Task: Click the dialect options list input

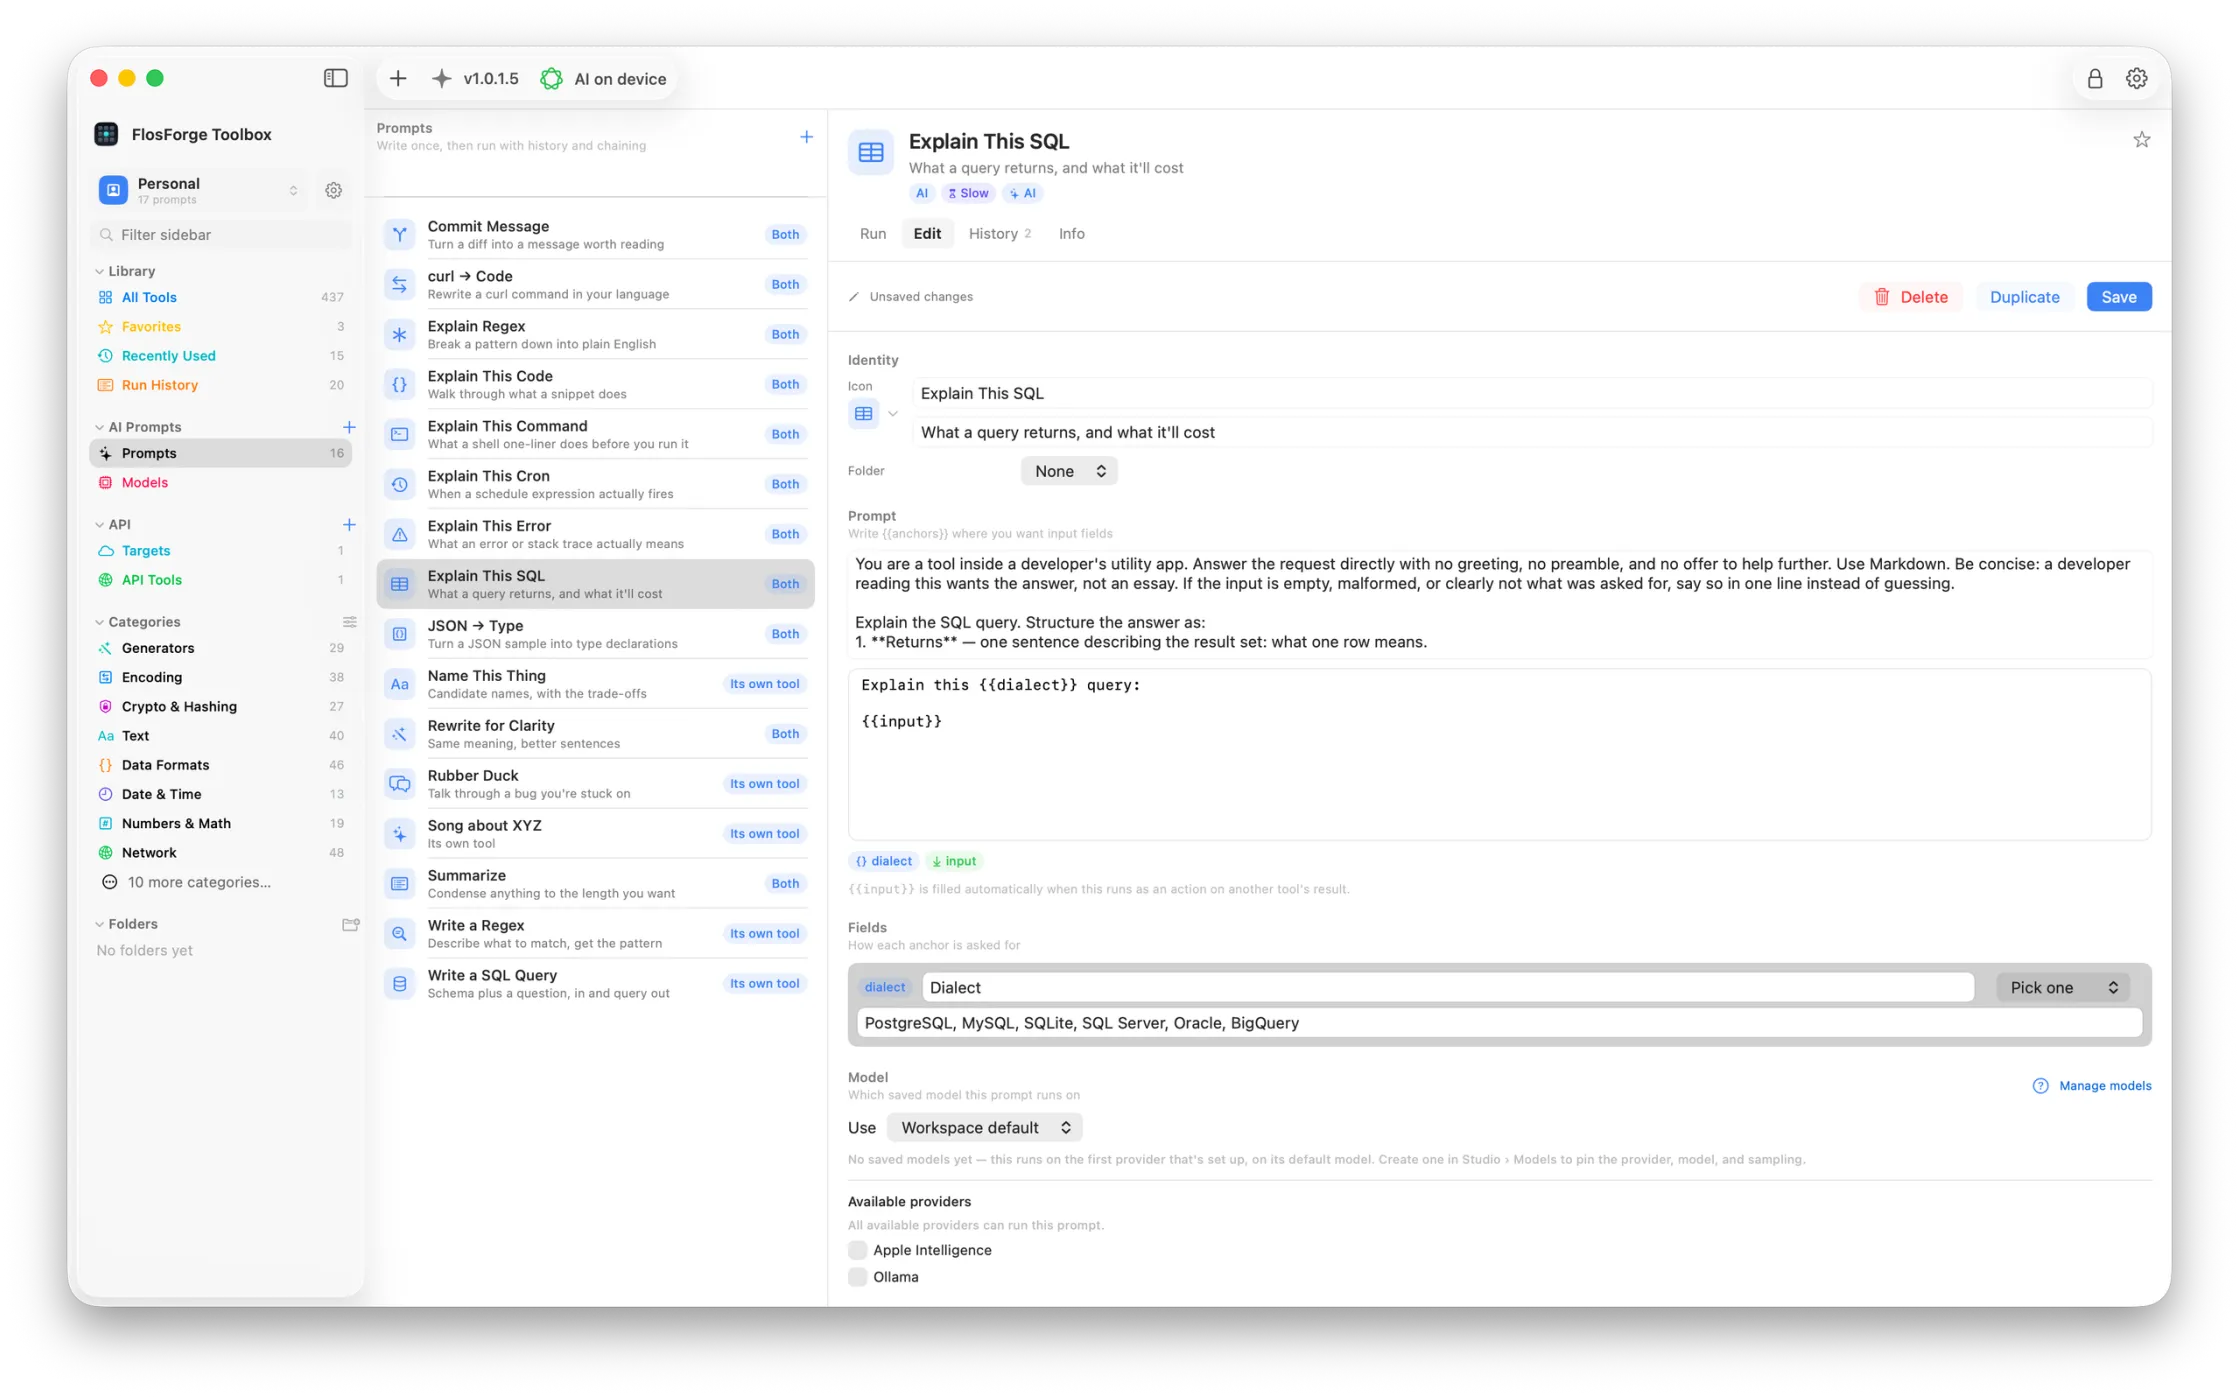Action: point(1498,1022)
